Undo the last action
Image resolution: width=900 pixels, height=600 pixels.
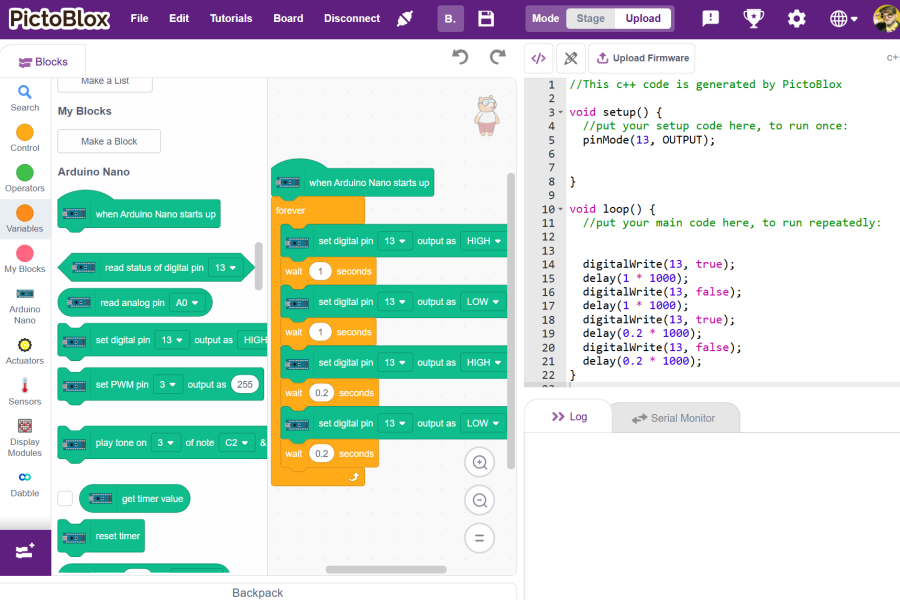click(459, 57)
